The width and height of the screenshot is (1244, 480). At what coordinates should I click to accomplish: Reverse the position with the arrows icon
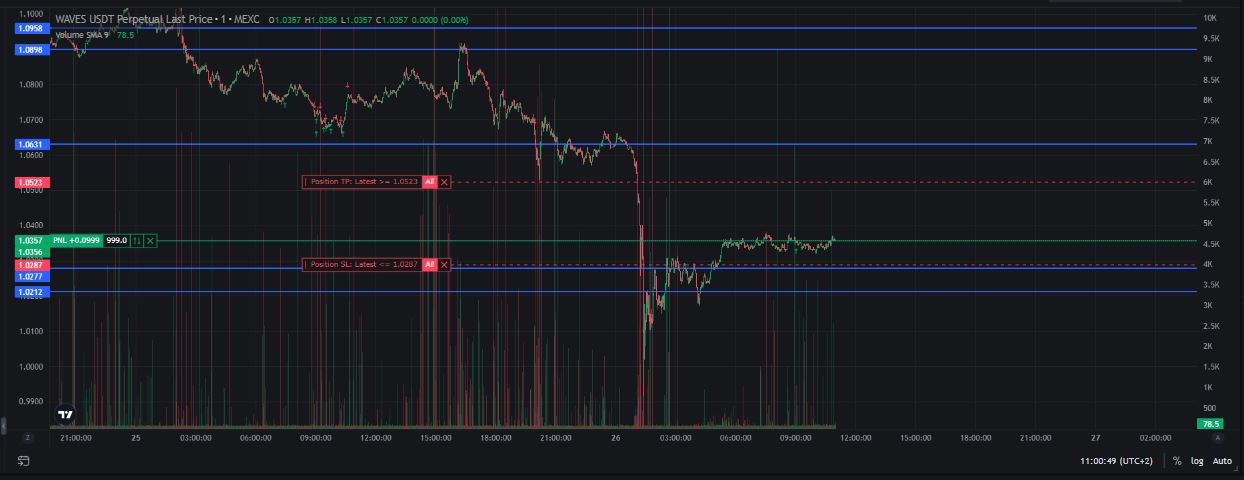click(137, 241)
